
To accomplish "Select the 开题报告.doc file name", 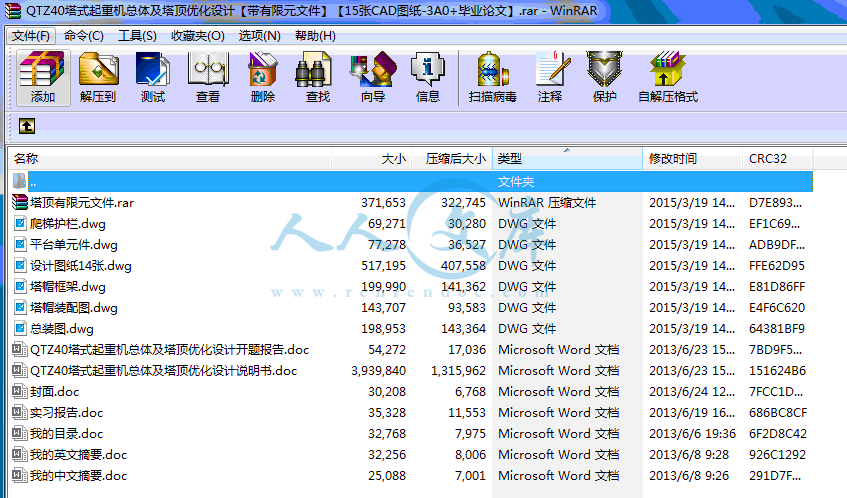I will [x=170, y=350].
